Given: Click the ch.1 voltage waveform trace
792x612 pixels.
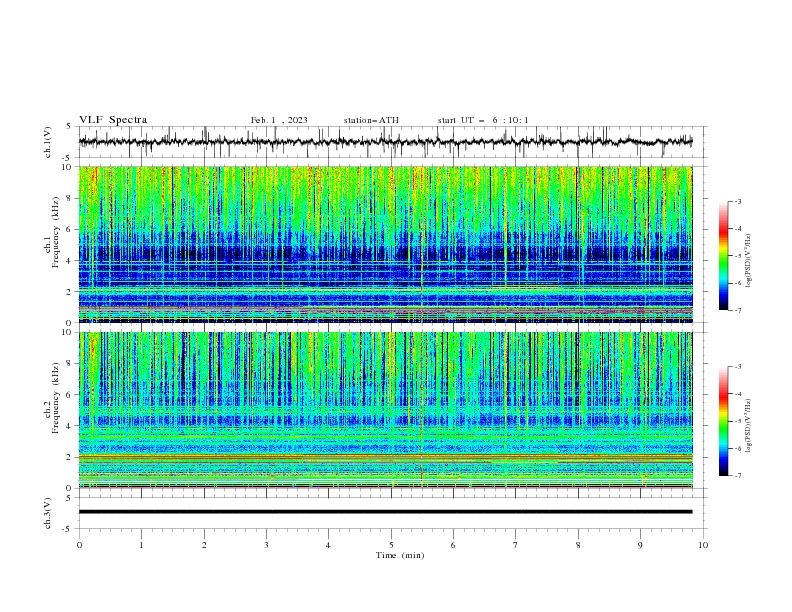Looking at the screenshot, I should click(385, 142).
